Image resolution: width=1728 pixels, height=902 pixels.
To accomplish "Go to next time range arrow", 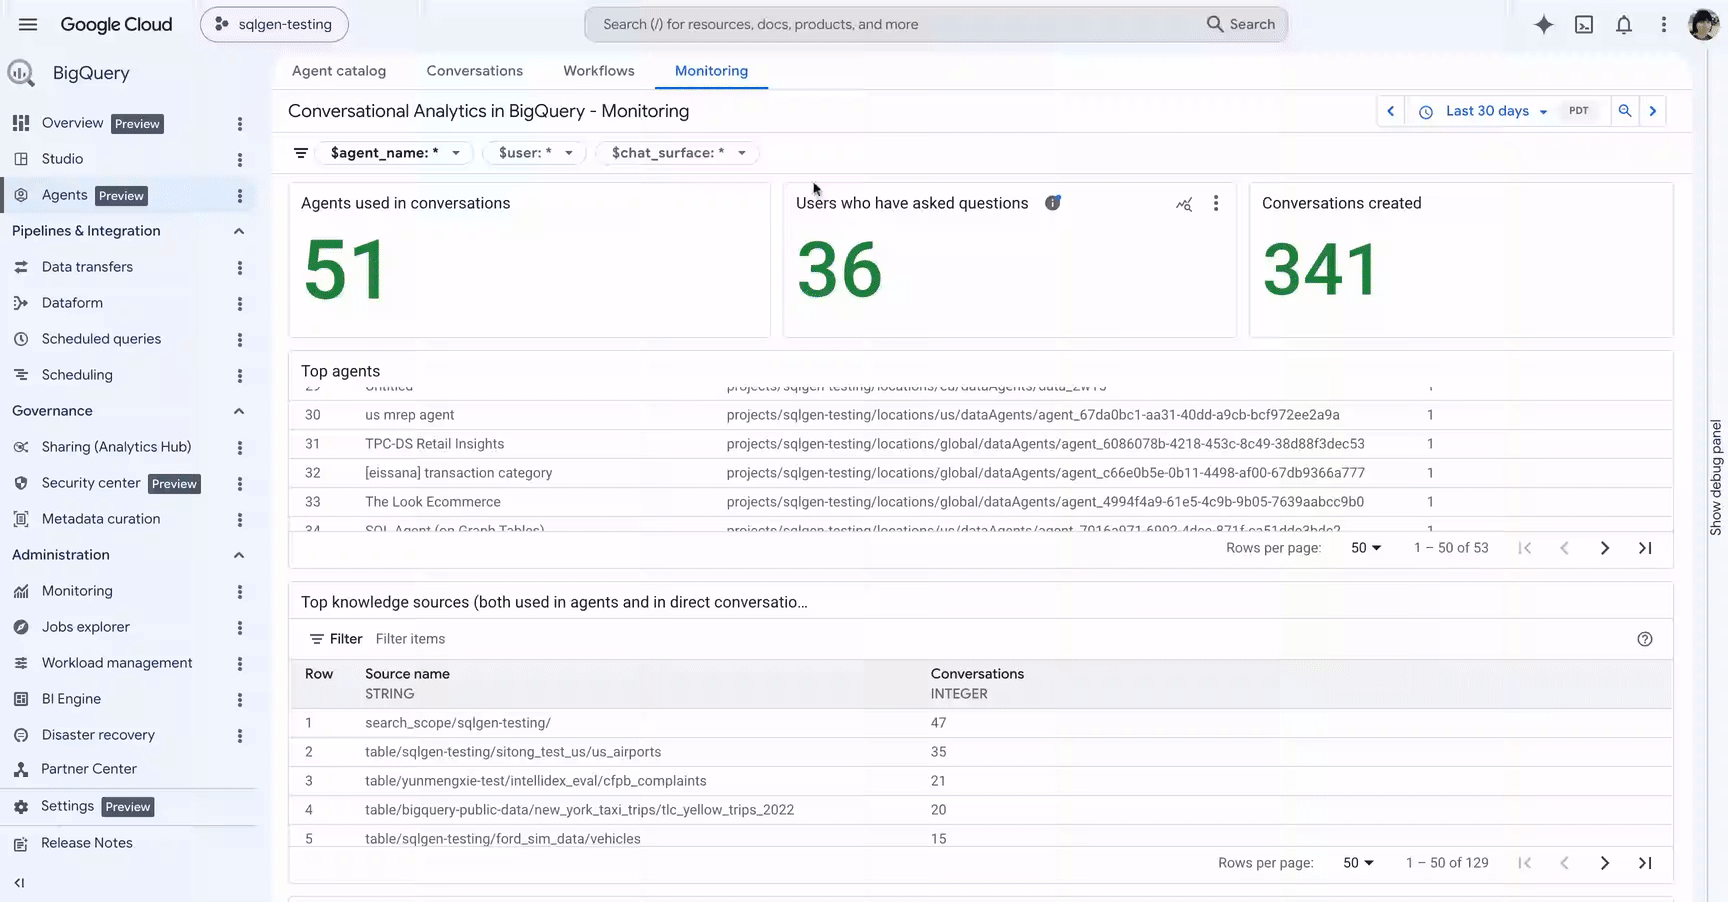I will [1653, 111].
